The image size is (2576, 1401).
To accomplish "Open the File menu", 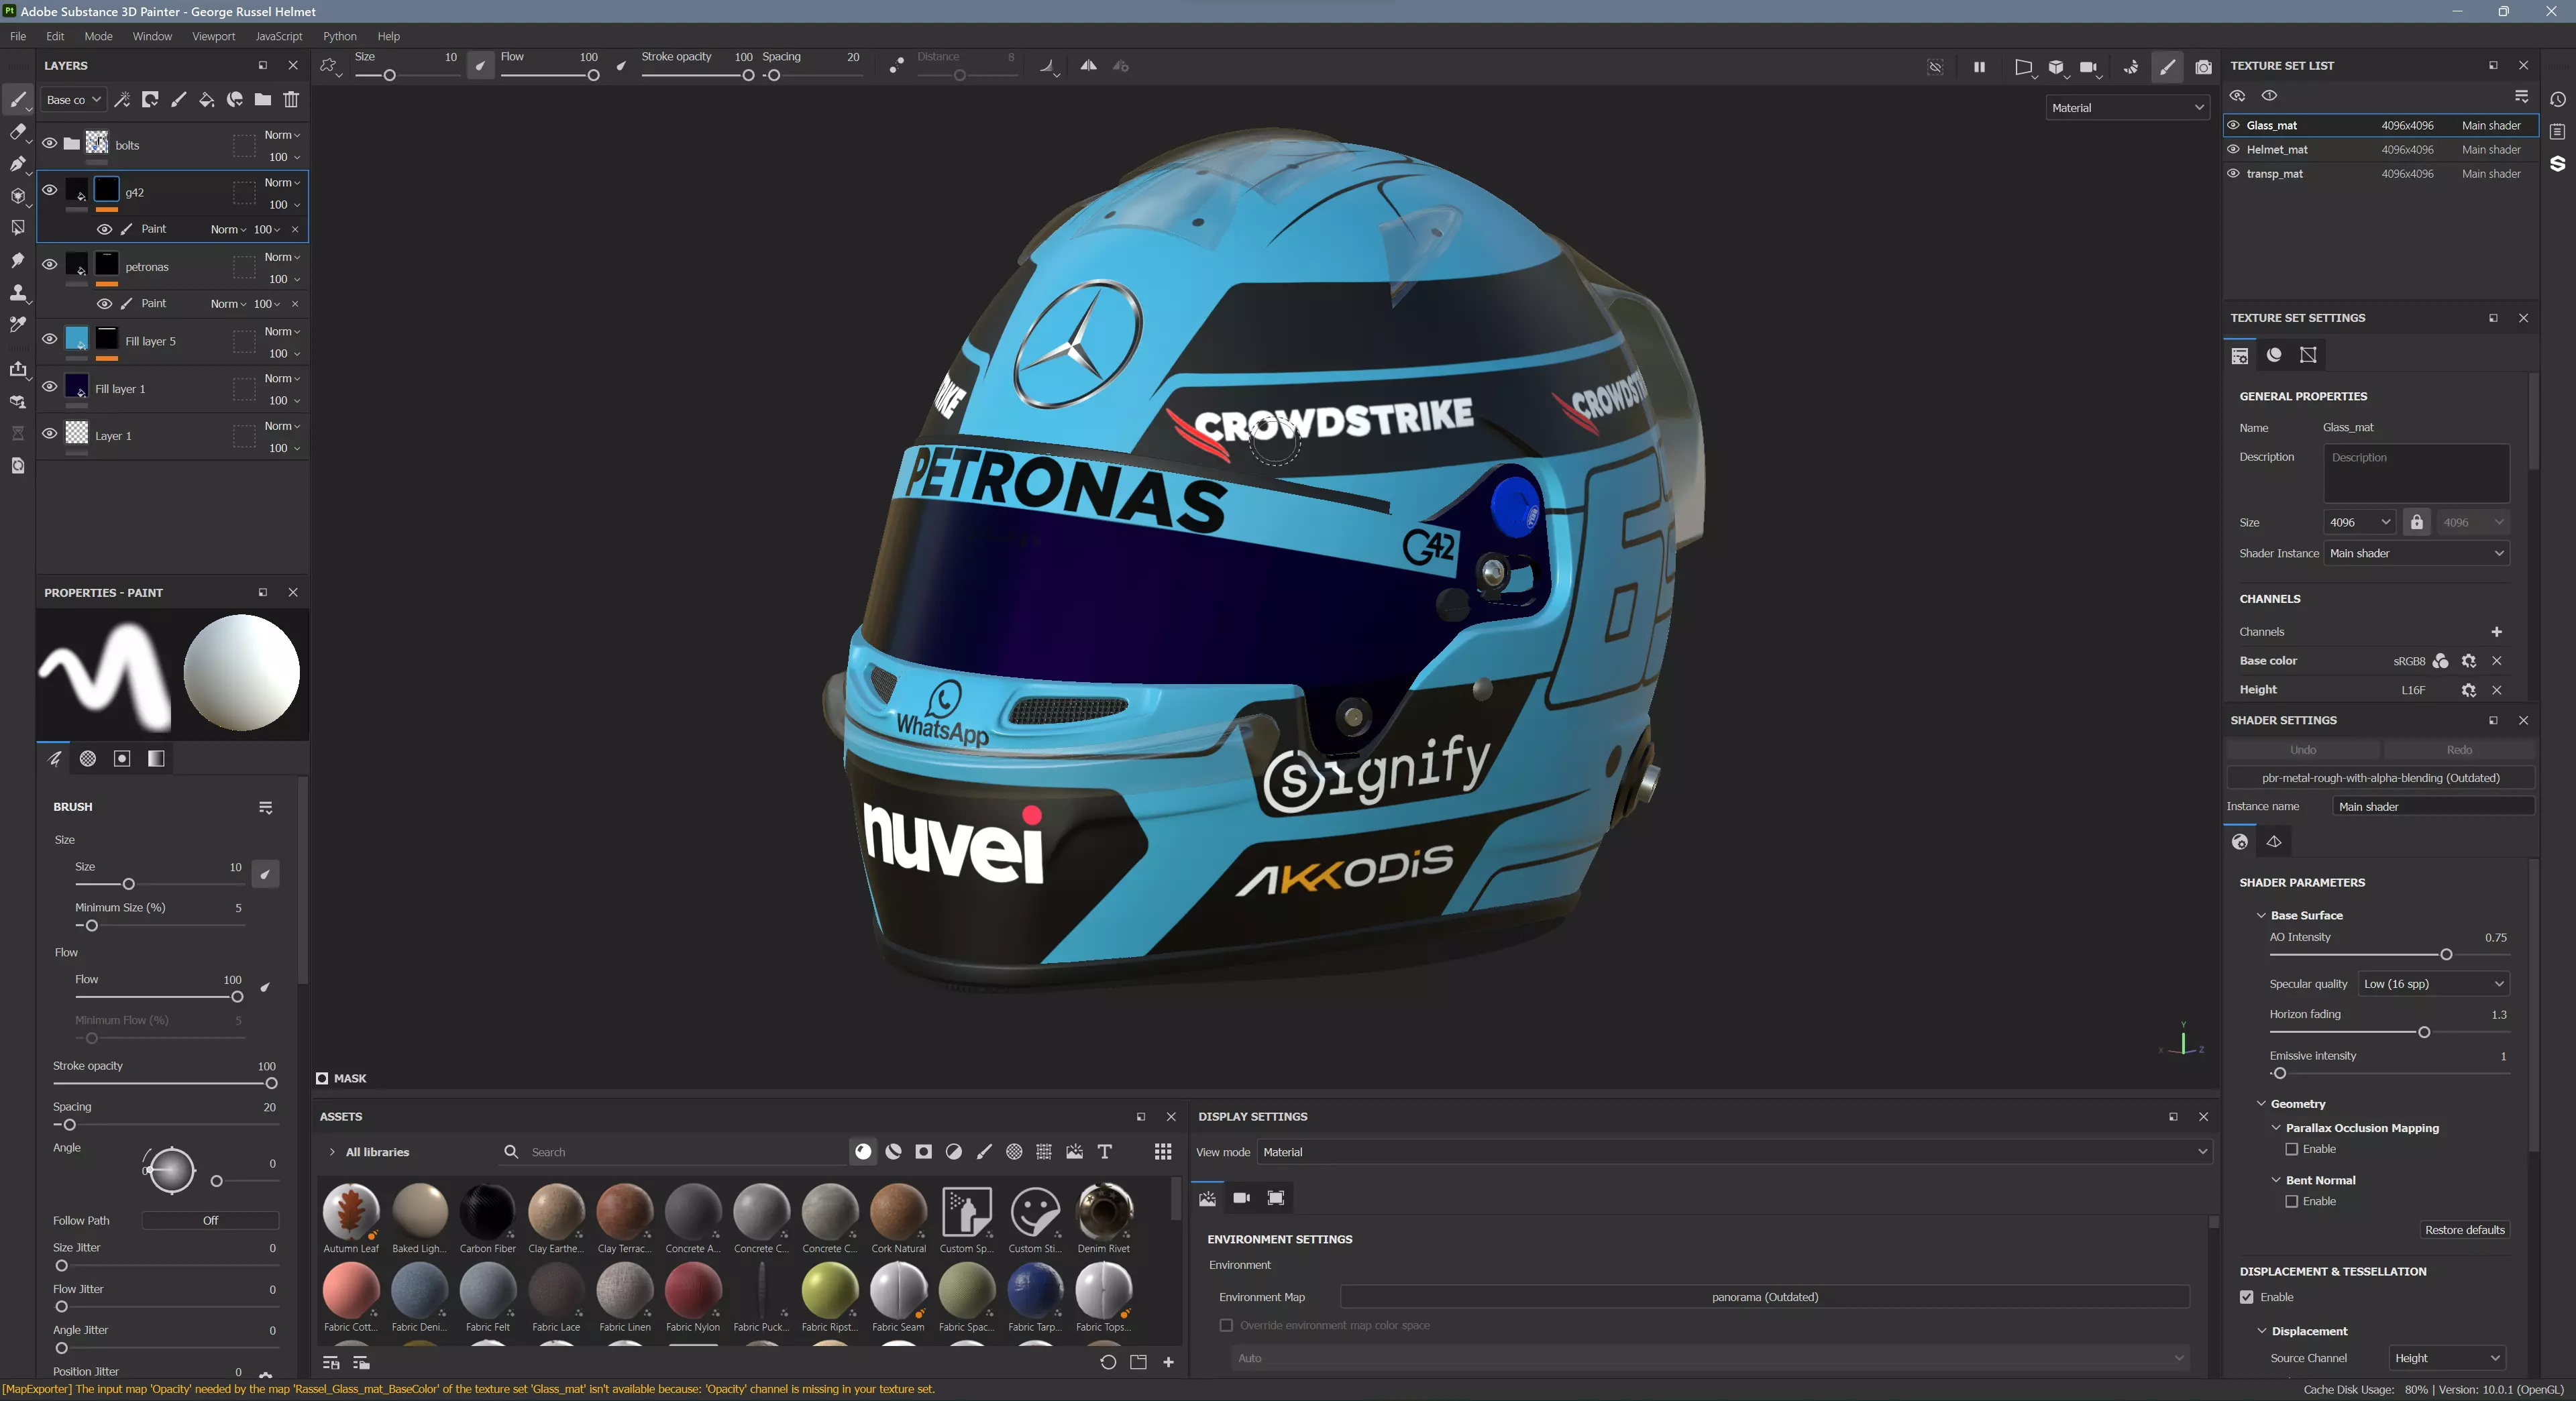I will (18, 36).
